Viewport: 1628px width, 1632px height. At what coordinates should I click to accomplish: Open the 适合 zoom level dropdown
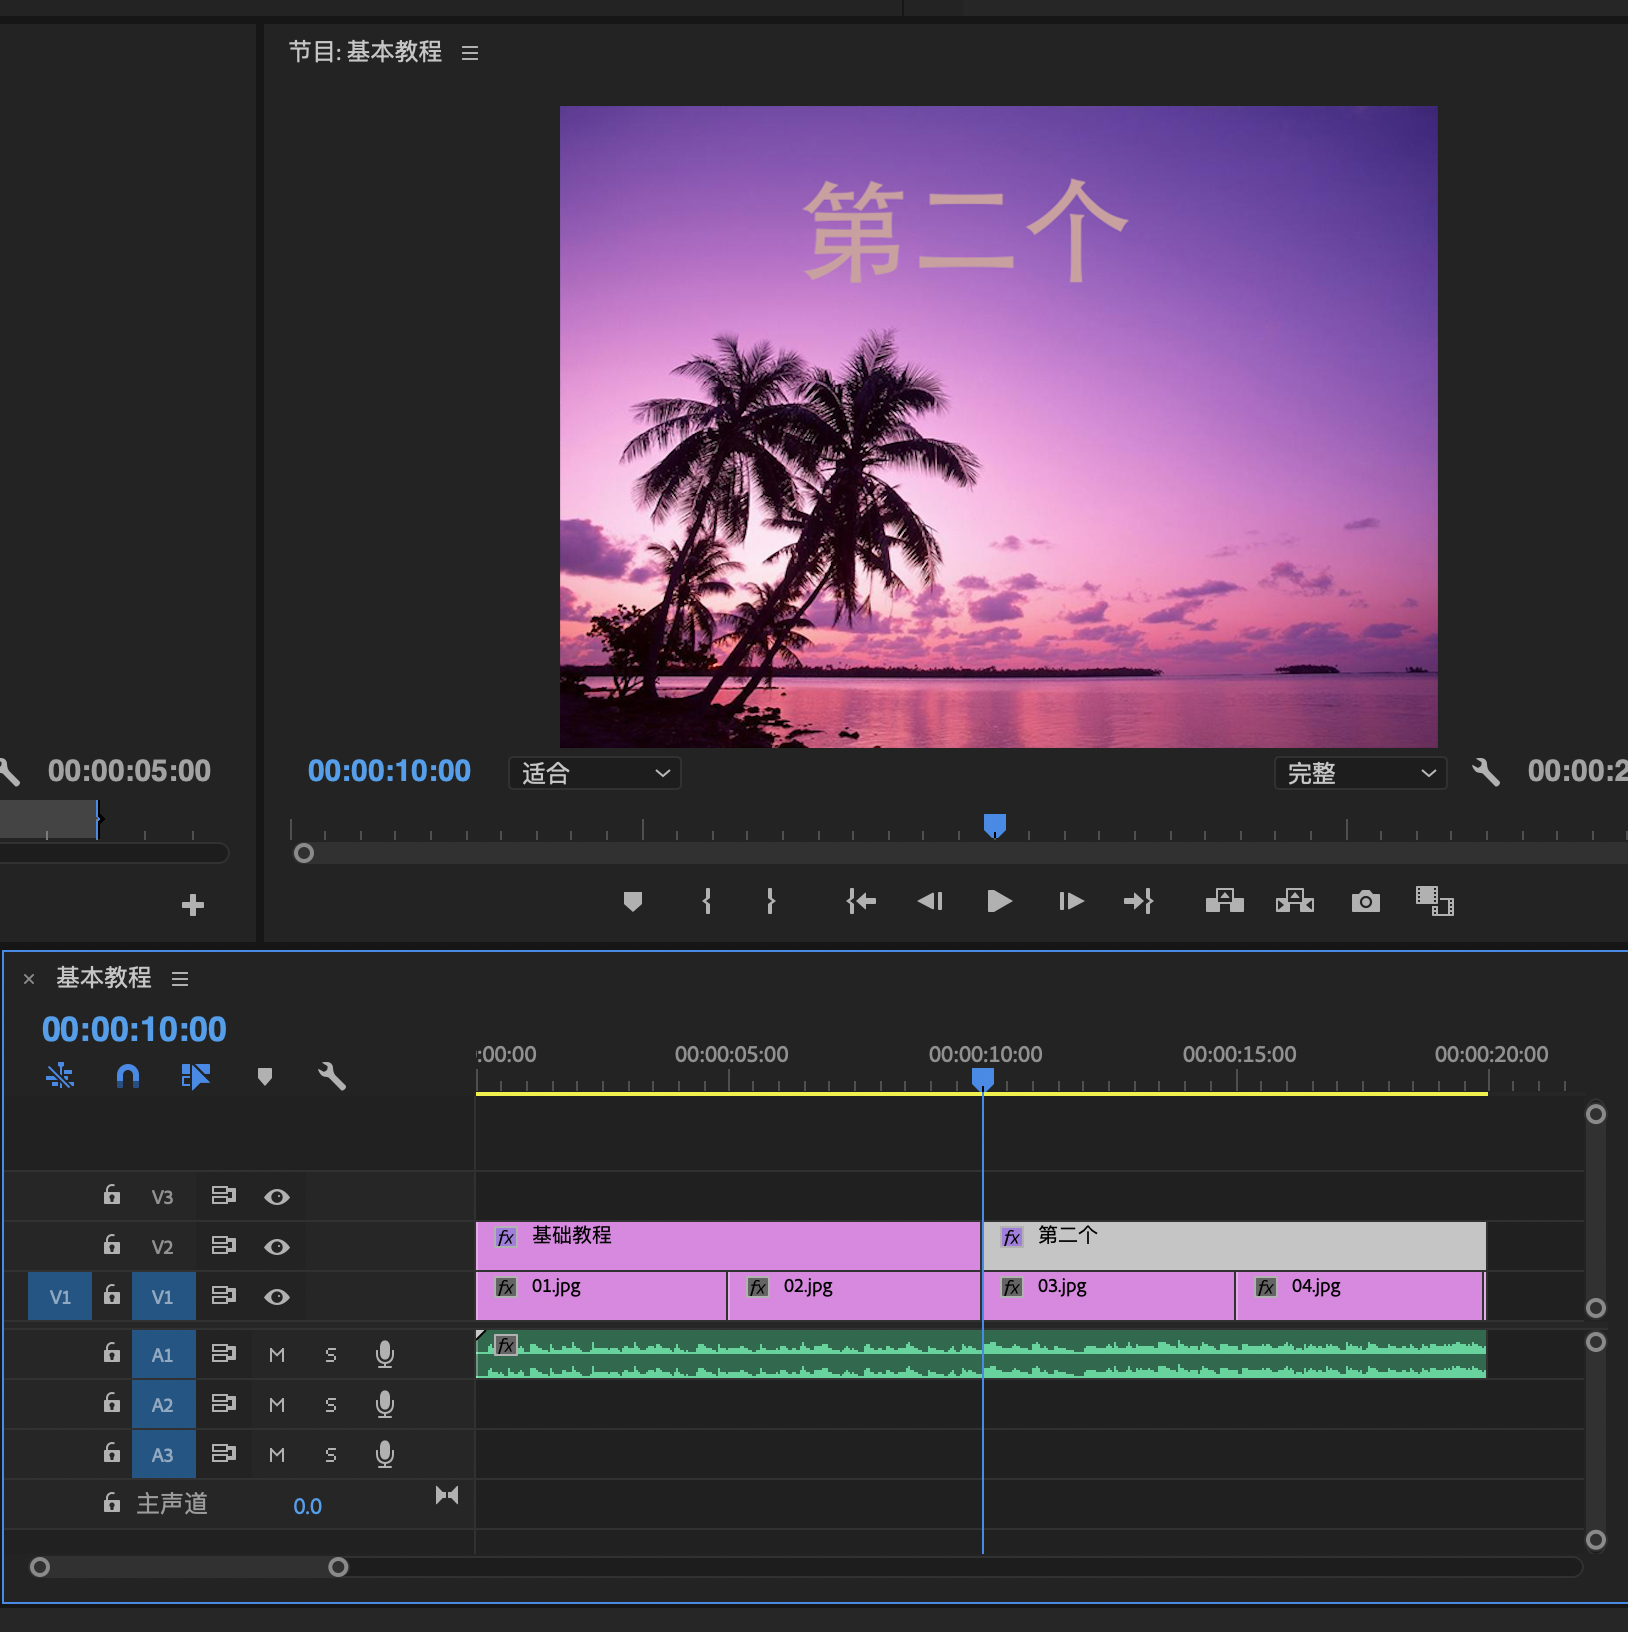click(x=595, y=773)
